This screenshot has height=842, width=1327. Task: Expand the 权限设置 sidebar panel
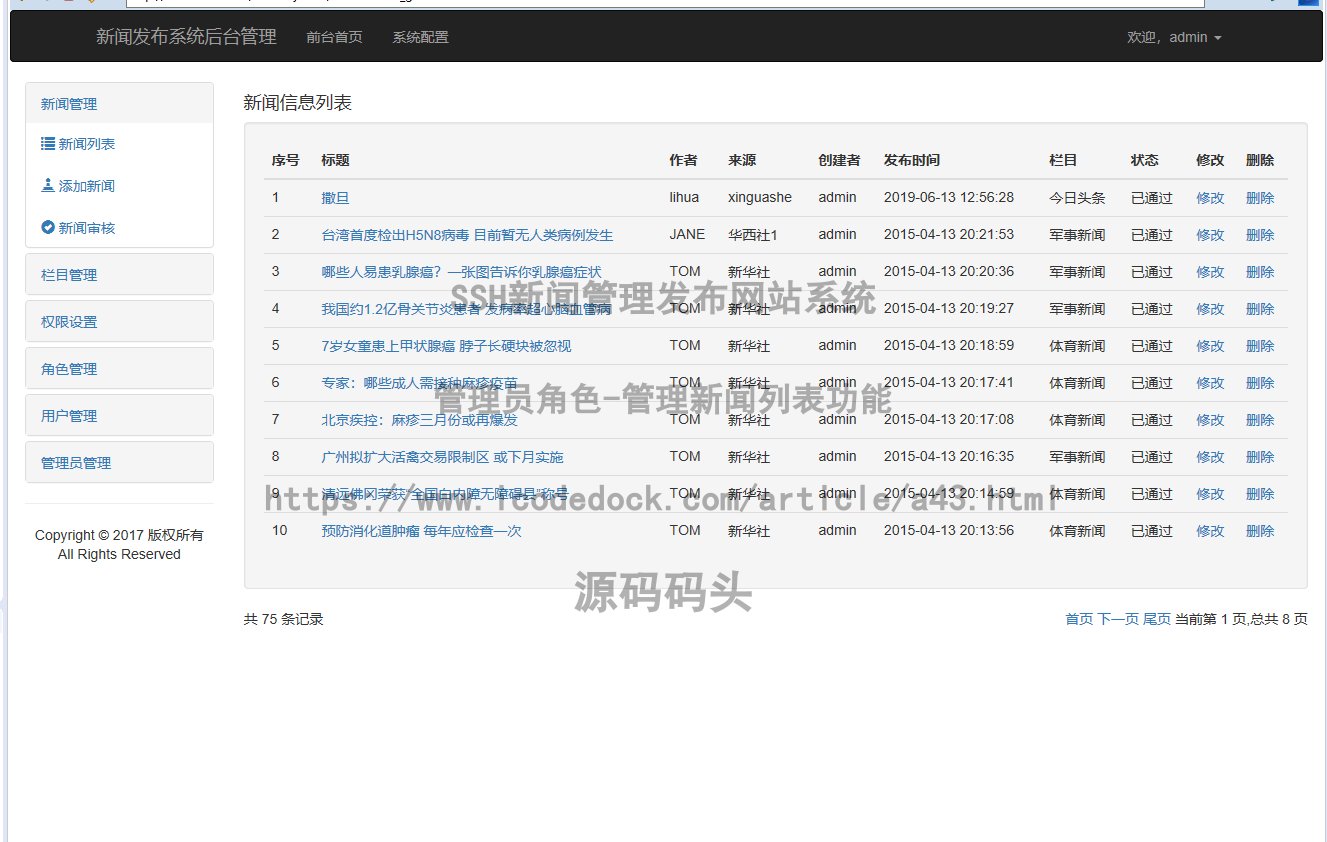[69, 322]
